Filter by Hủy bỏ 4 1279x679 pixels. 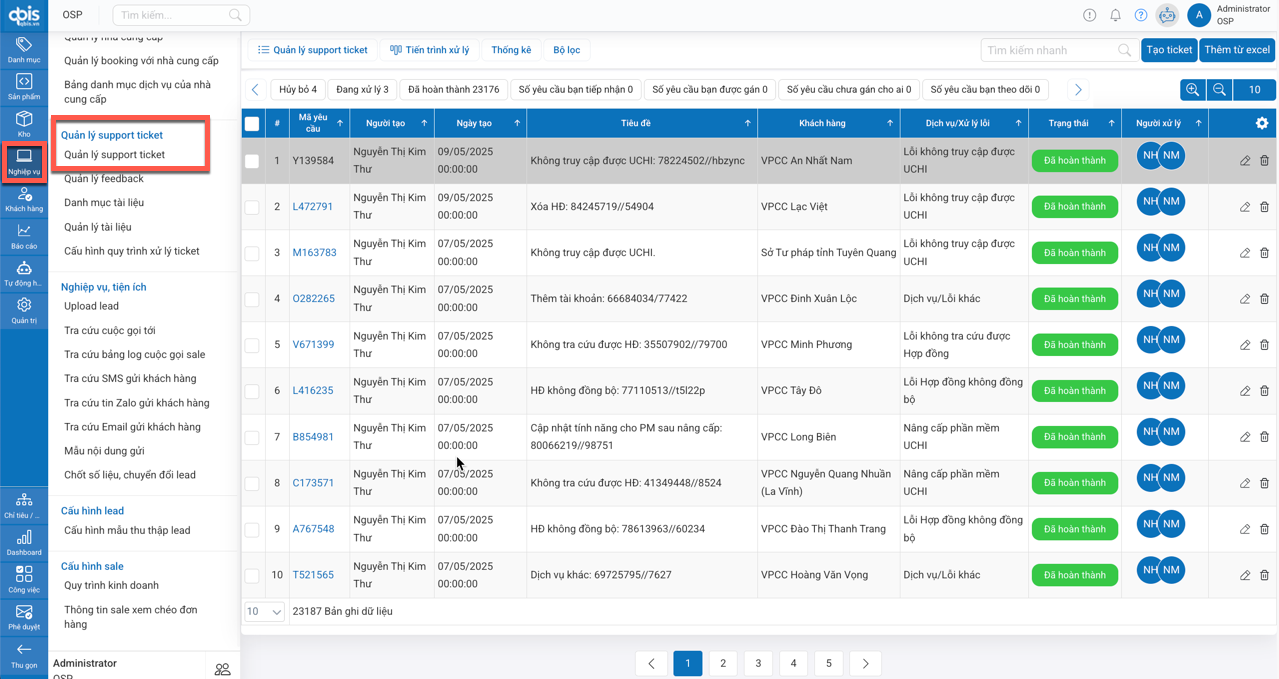pos(298,90)
